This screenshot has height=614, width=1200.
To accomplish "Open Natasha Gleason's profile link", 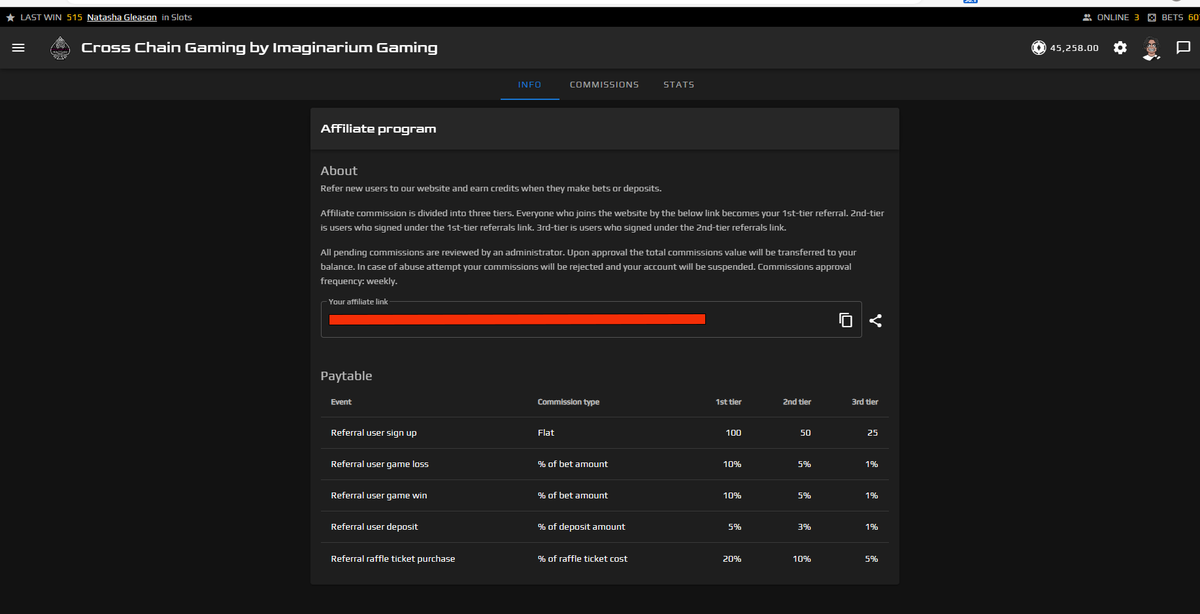I will click(x=122, y=17).
